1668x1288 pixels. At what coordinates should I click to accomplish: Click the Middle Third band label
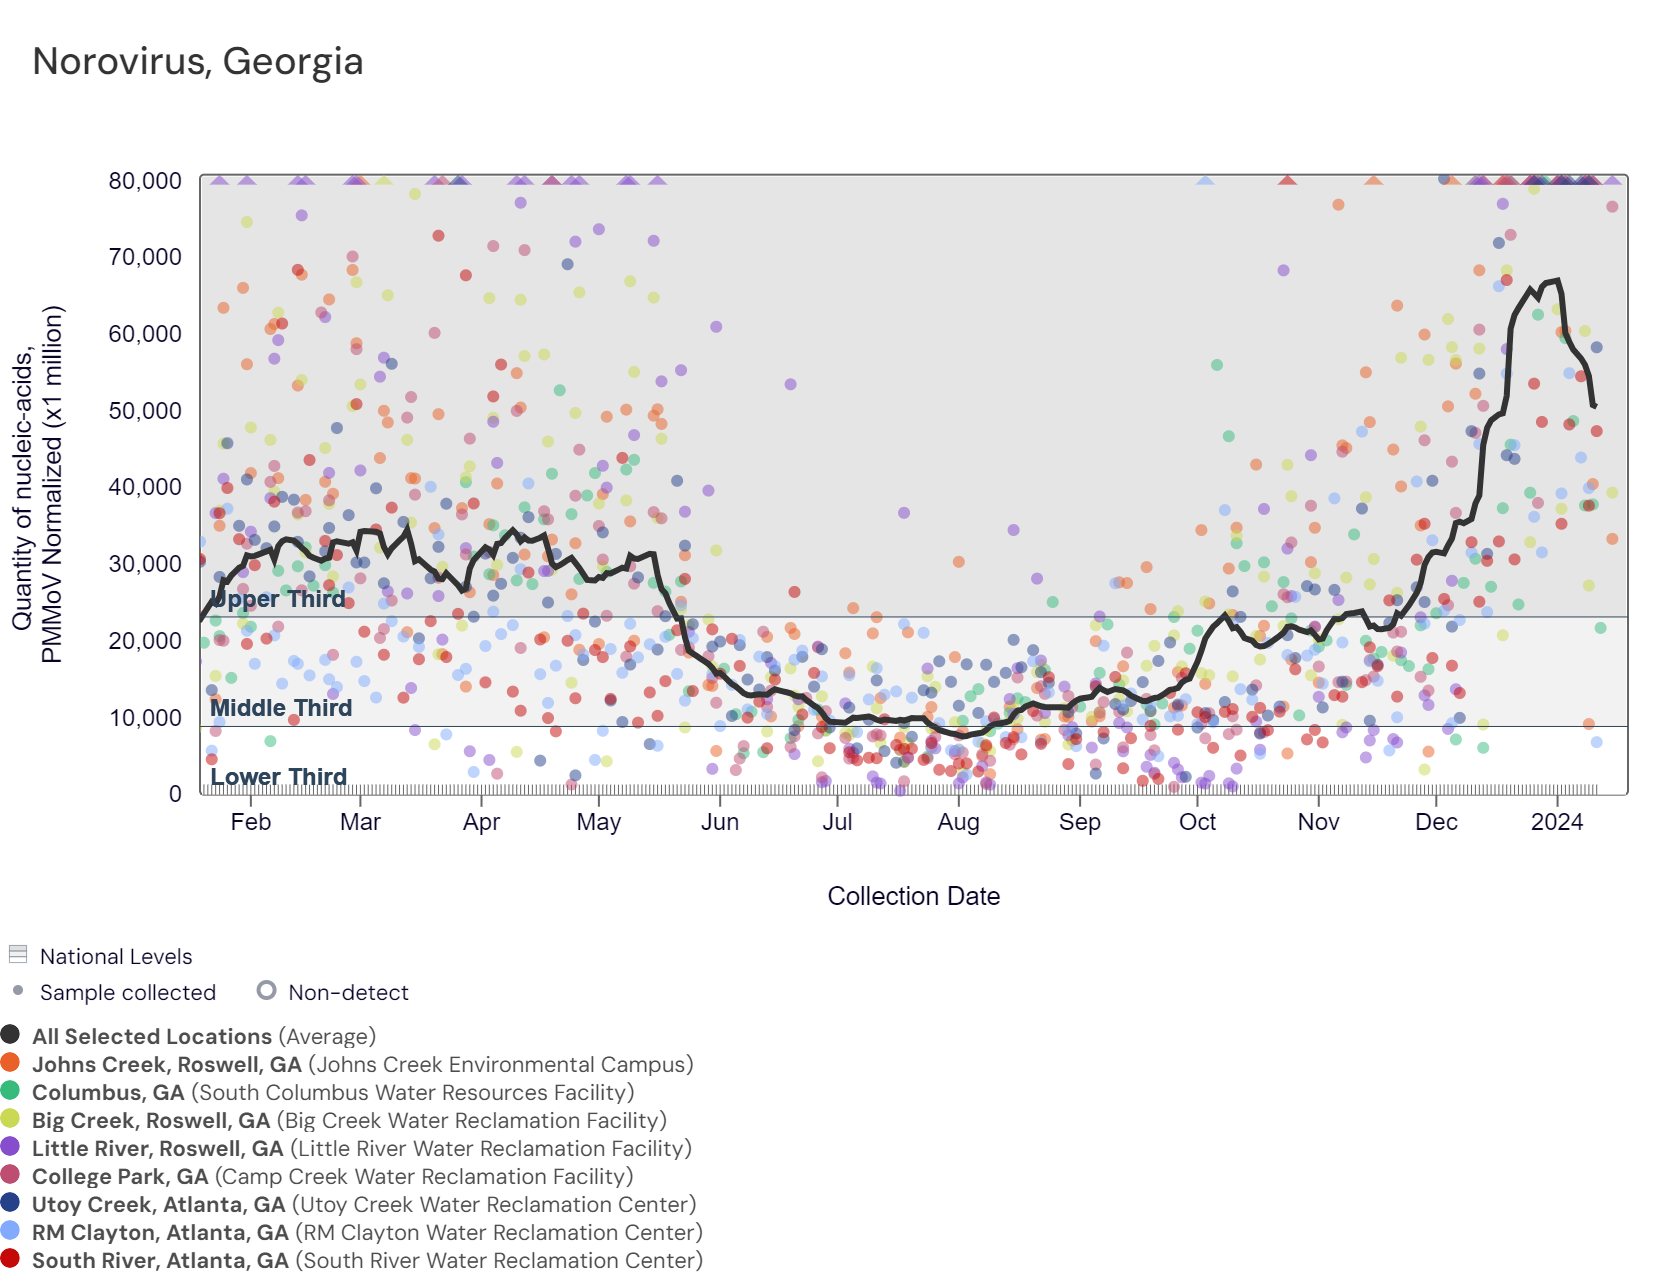tap(281, 708)
